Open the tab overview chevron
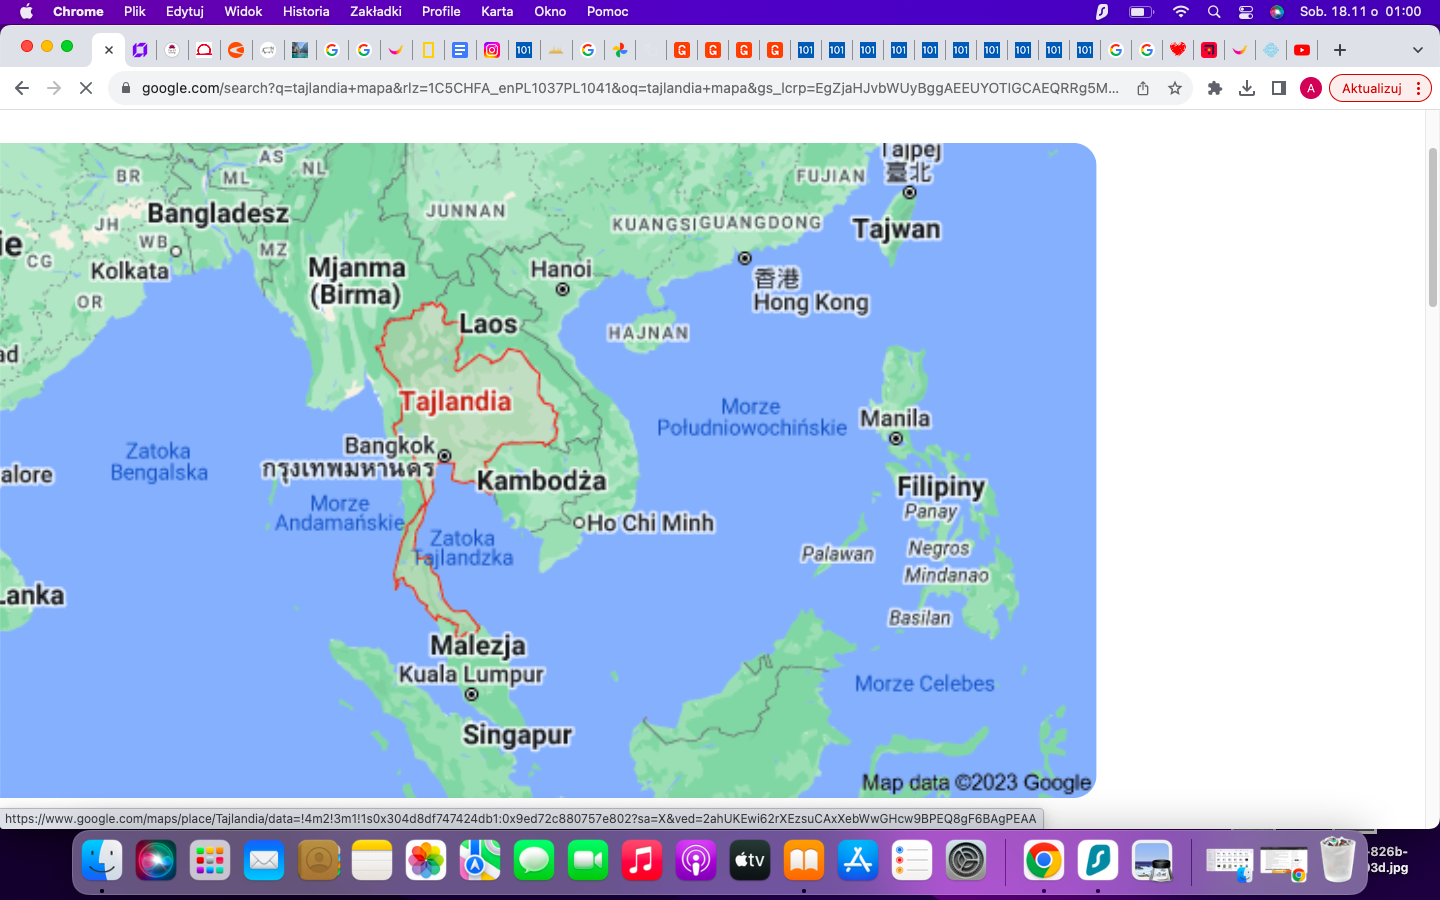 pos(1417,50)
